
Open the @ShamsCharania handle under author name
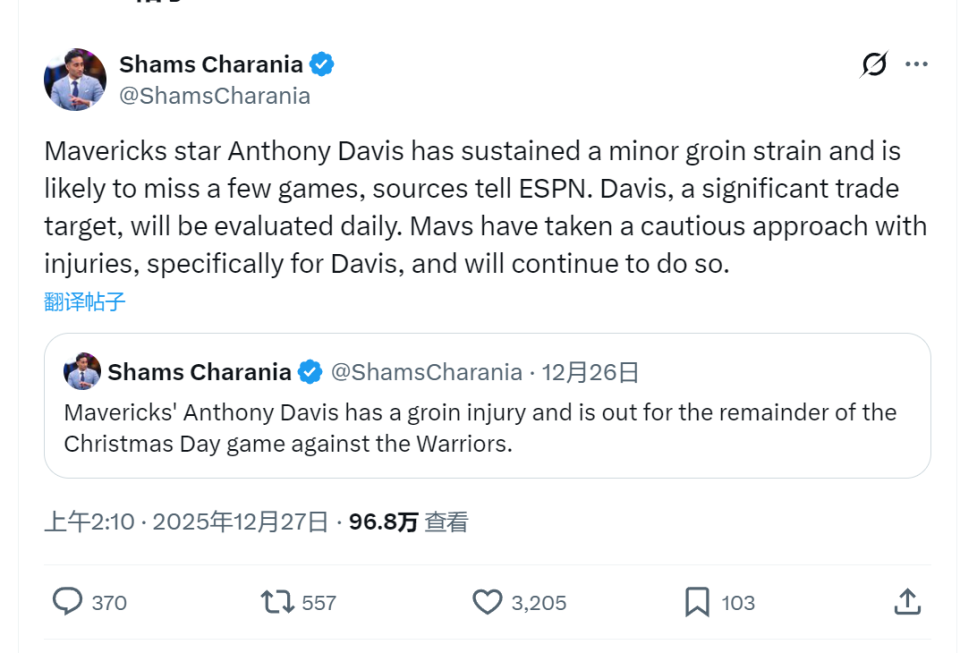(215, 96)
